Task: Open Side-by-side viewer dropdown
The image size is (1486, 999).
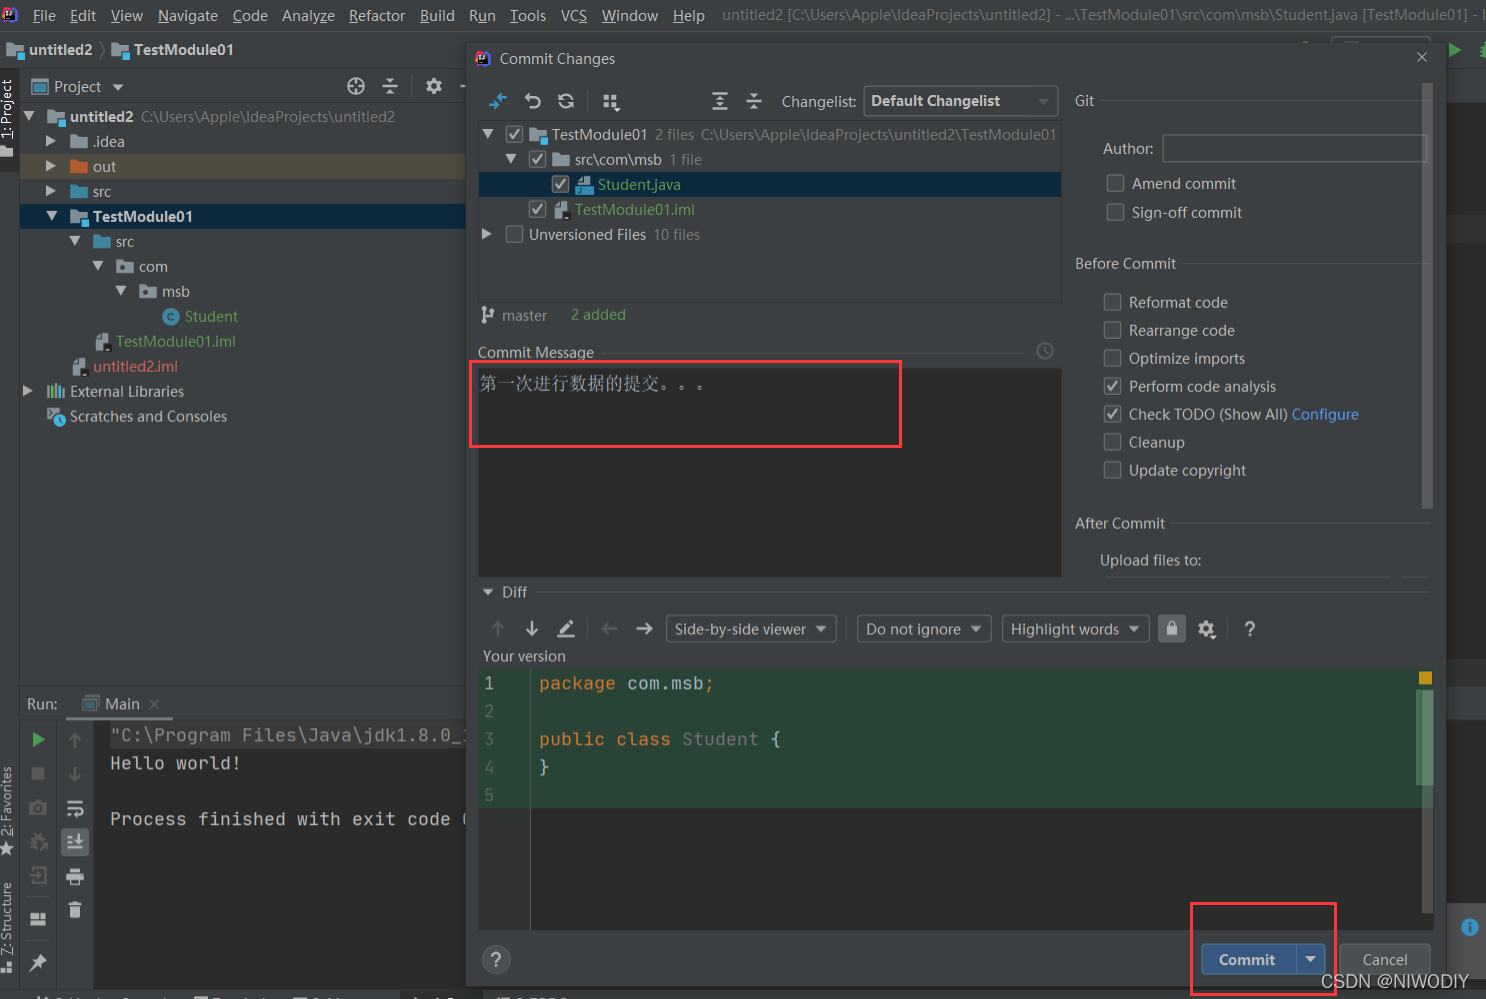Action: click(x=751, y=629)
